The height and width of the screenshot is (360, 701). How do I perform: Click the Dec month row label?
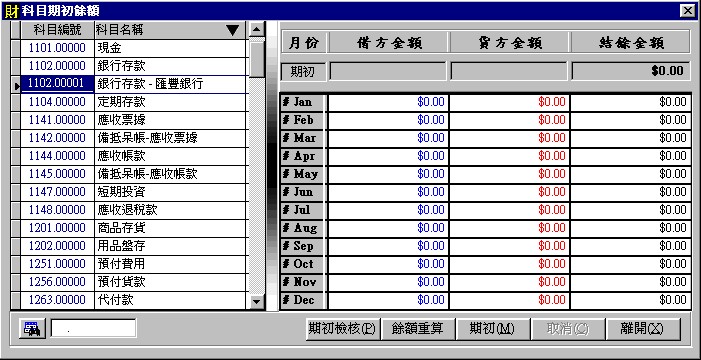pos(303,300)
